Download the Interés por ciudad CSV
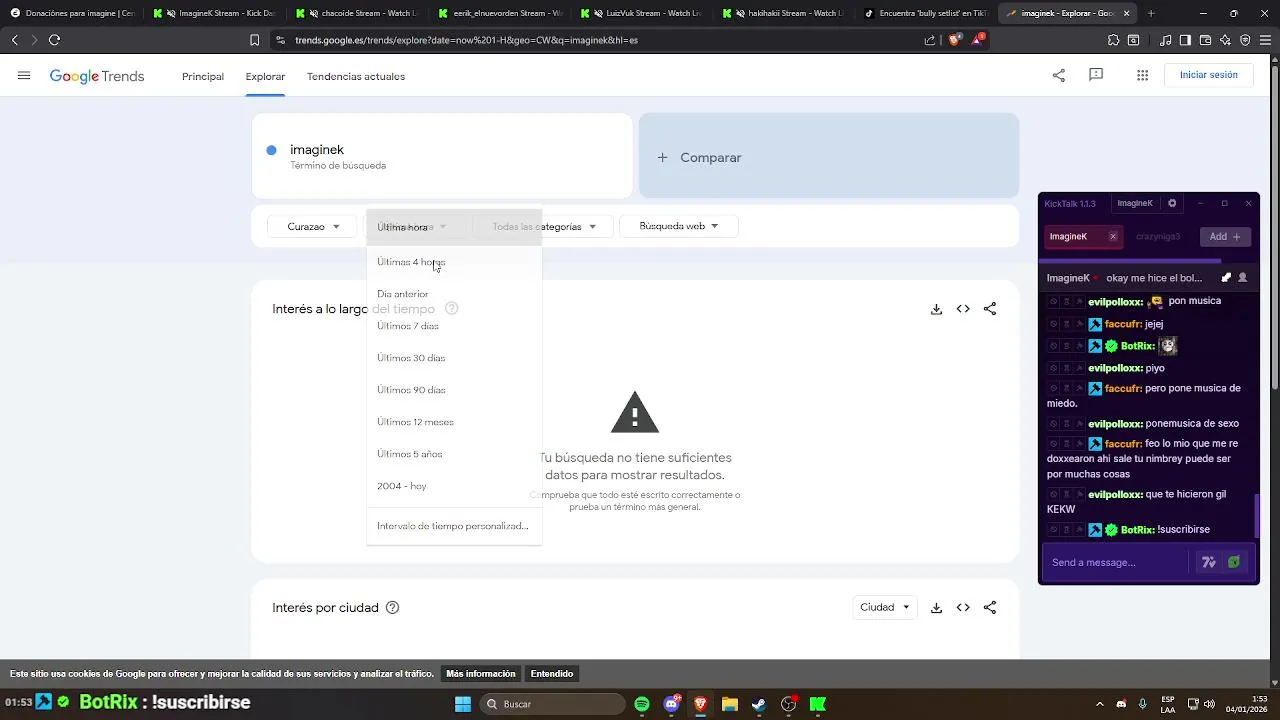This screenshot has height=720, width=1280. tap(936, 607)
